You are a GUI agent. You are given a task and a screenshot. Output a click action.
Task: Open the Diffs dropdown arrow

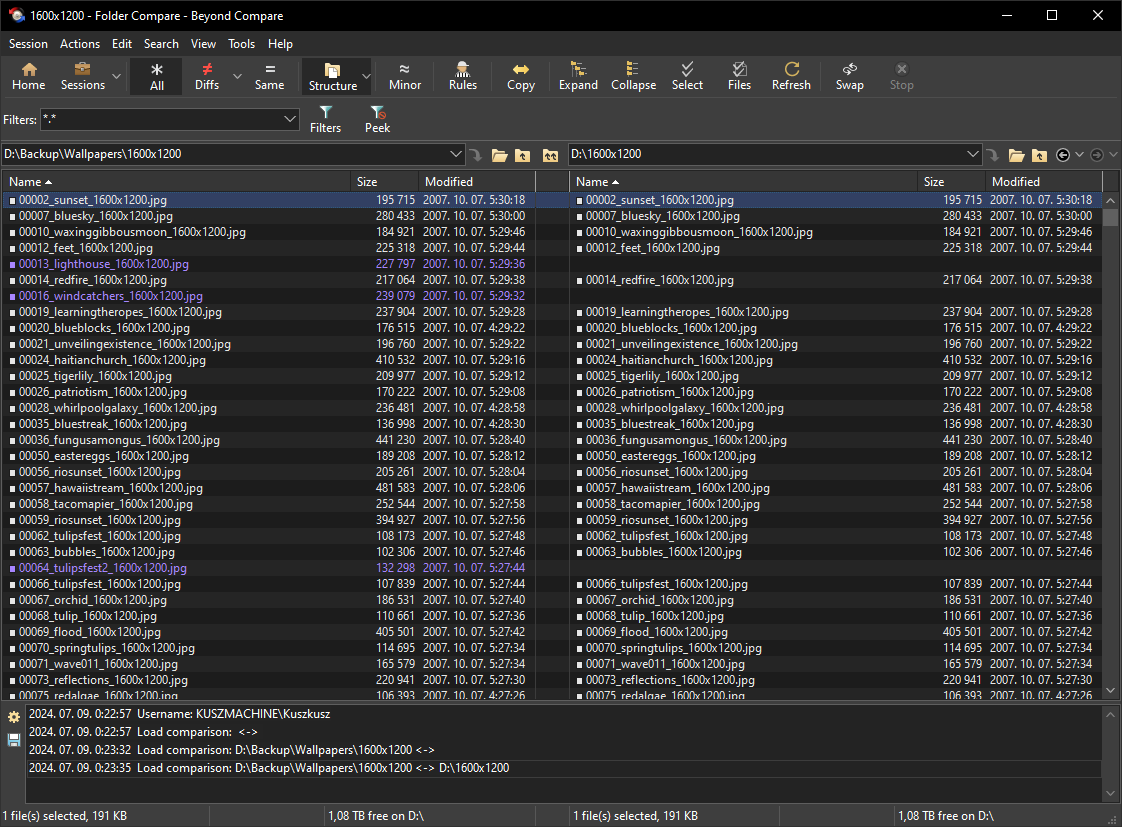[237, 77]
